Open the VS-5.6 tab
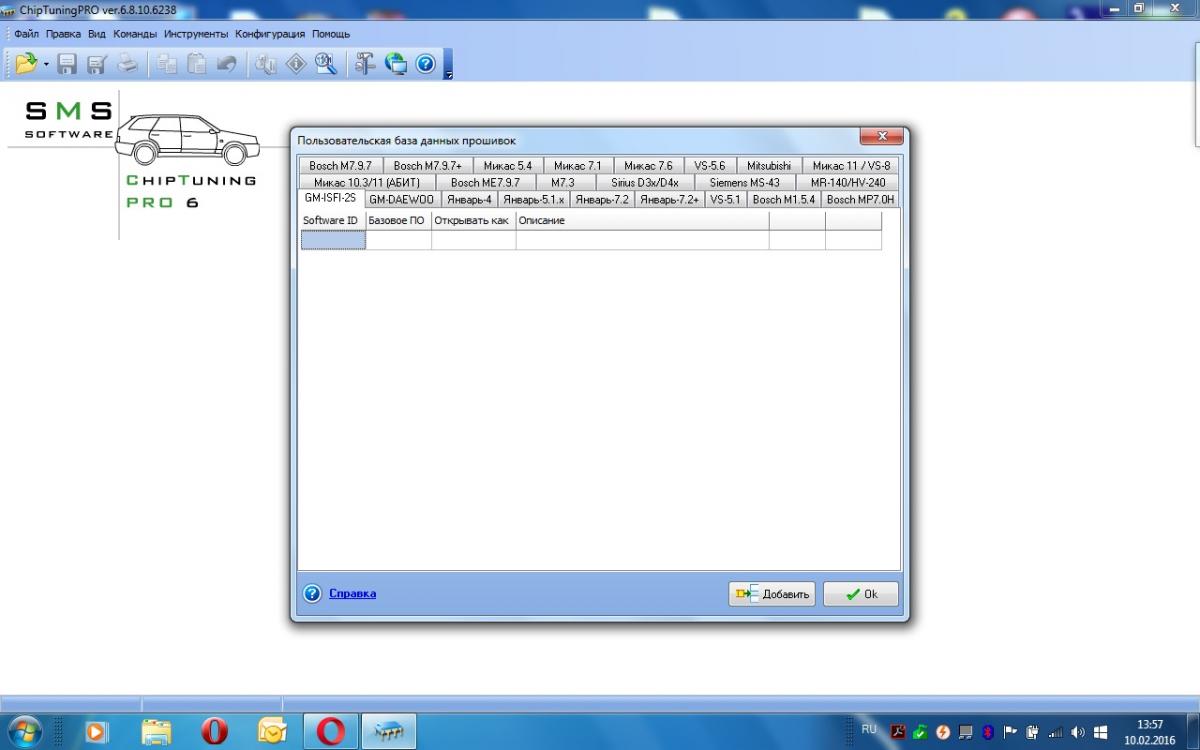The image size is (1200, 750). (x=710, y=166)
